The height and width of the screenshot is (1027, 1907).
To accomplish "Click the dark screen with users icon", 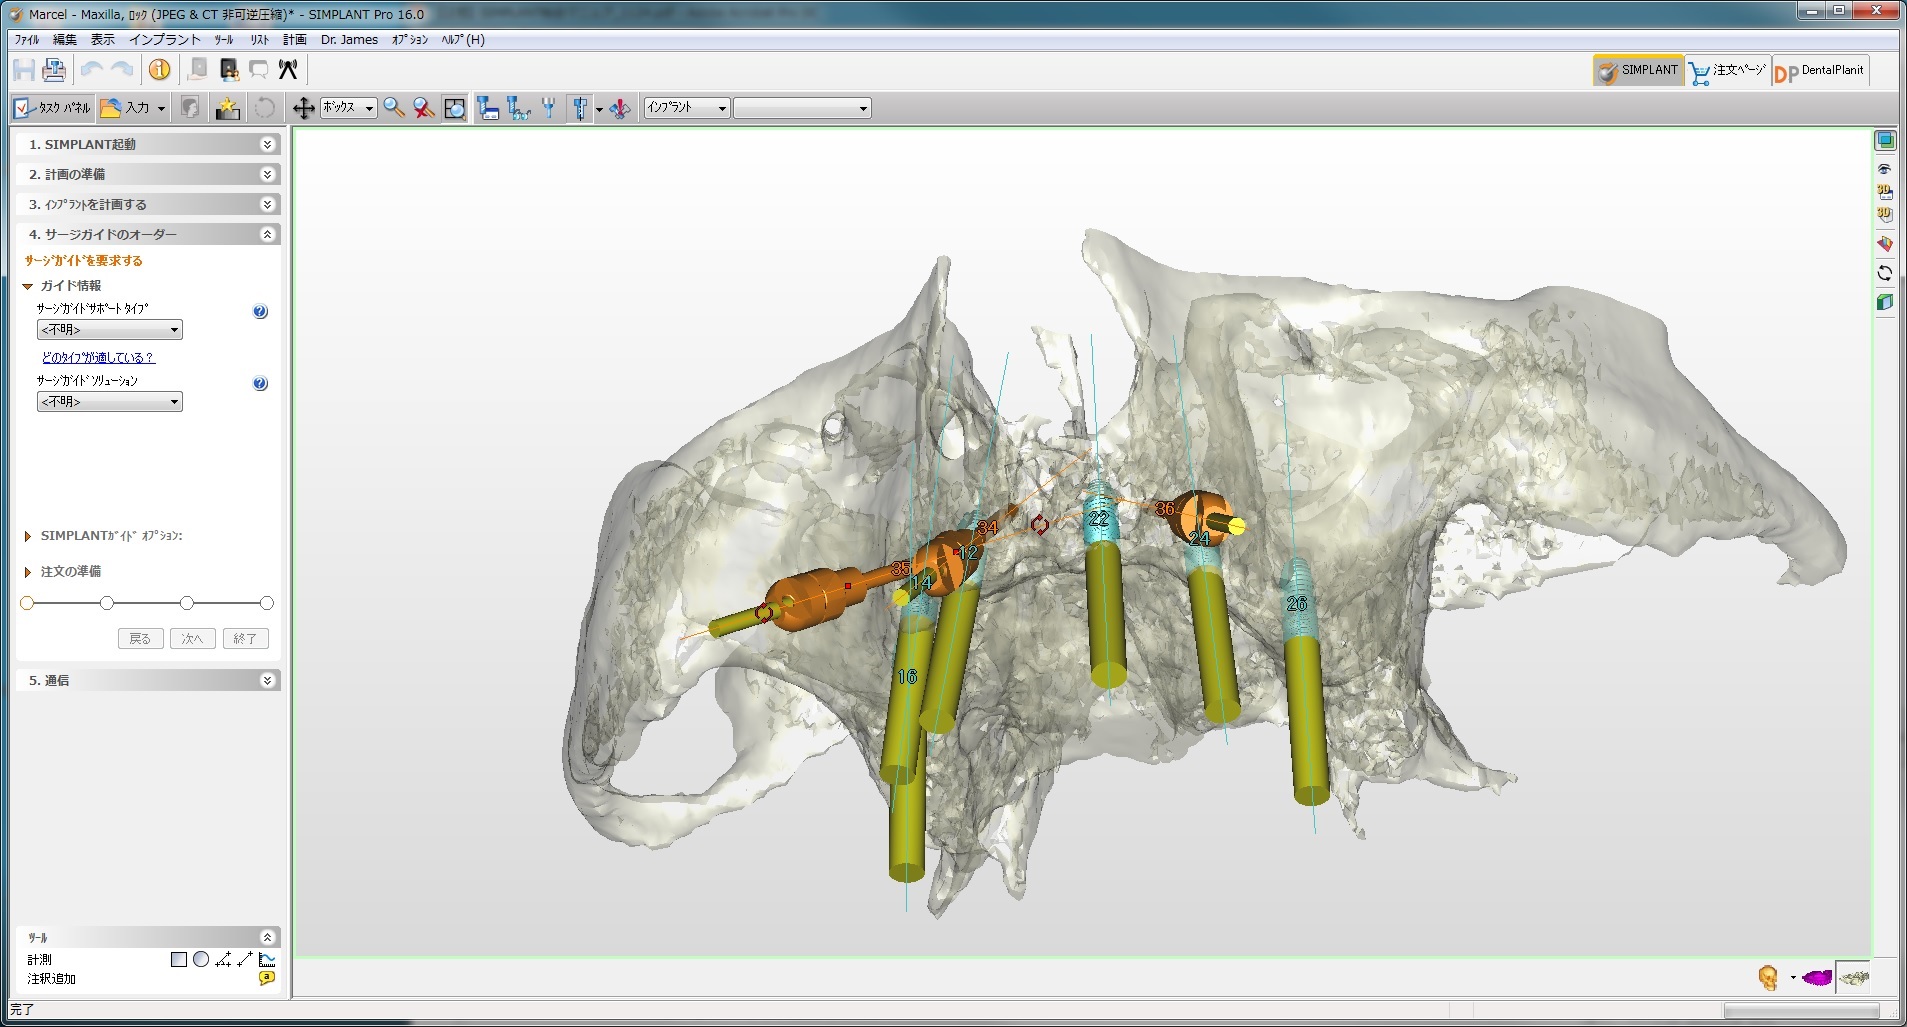I will [x=229, y=70].
